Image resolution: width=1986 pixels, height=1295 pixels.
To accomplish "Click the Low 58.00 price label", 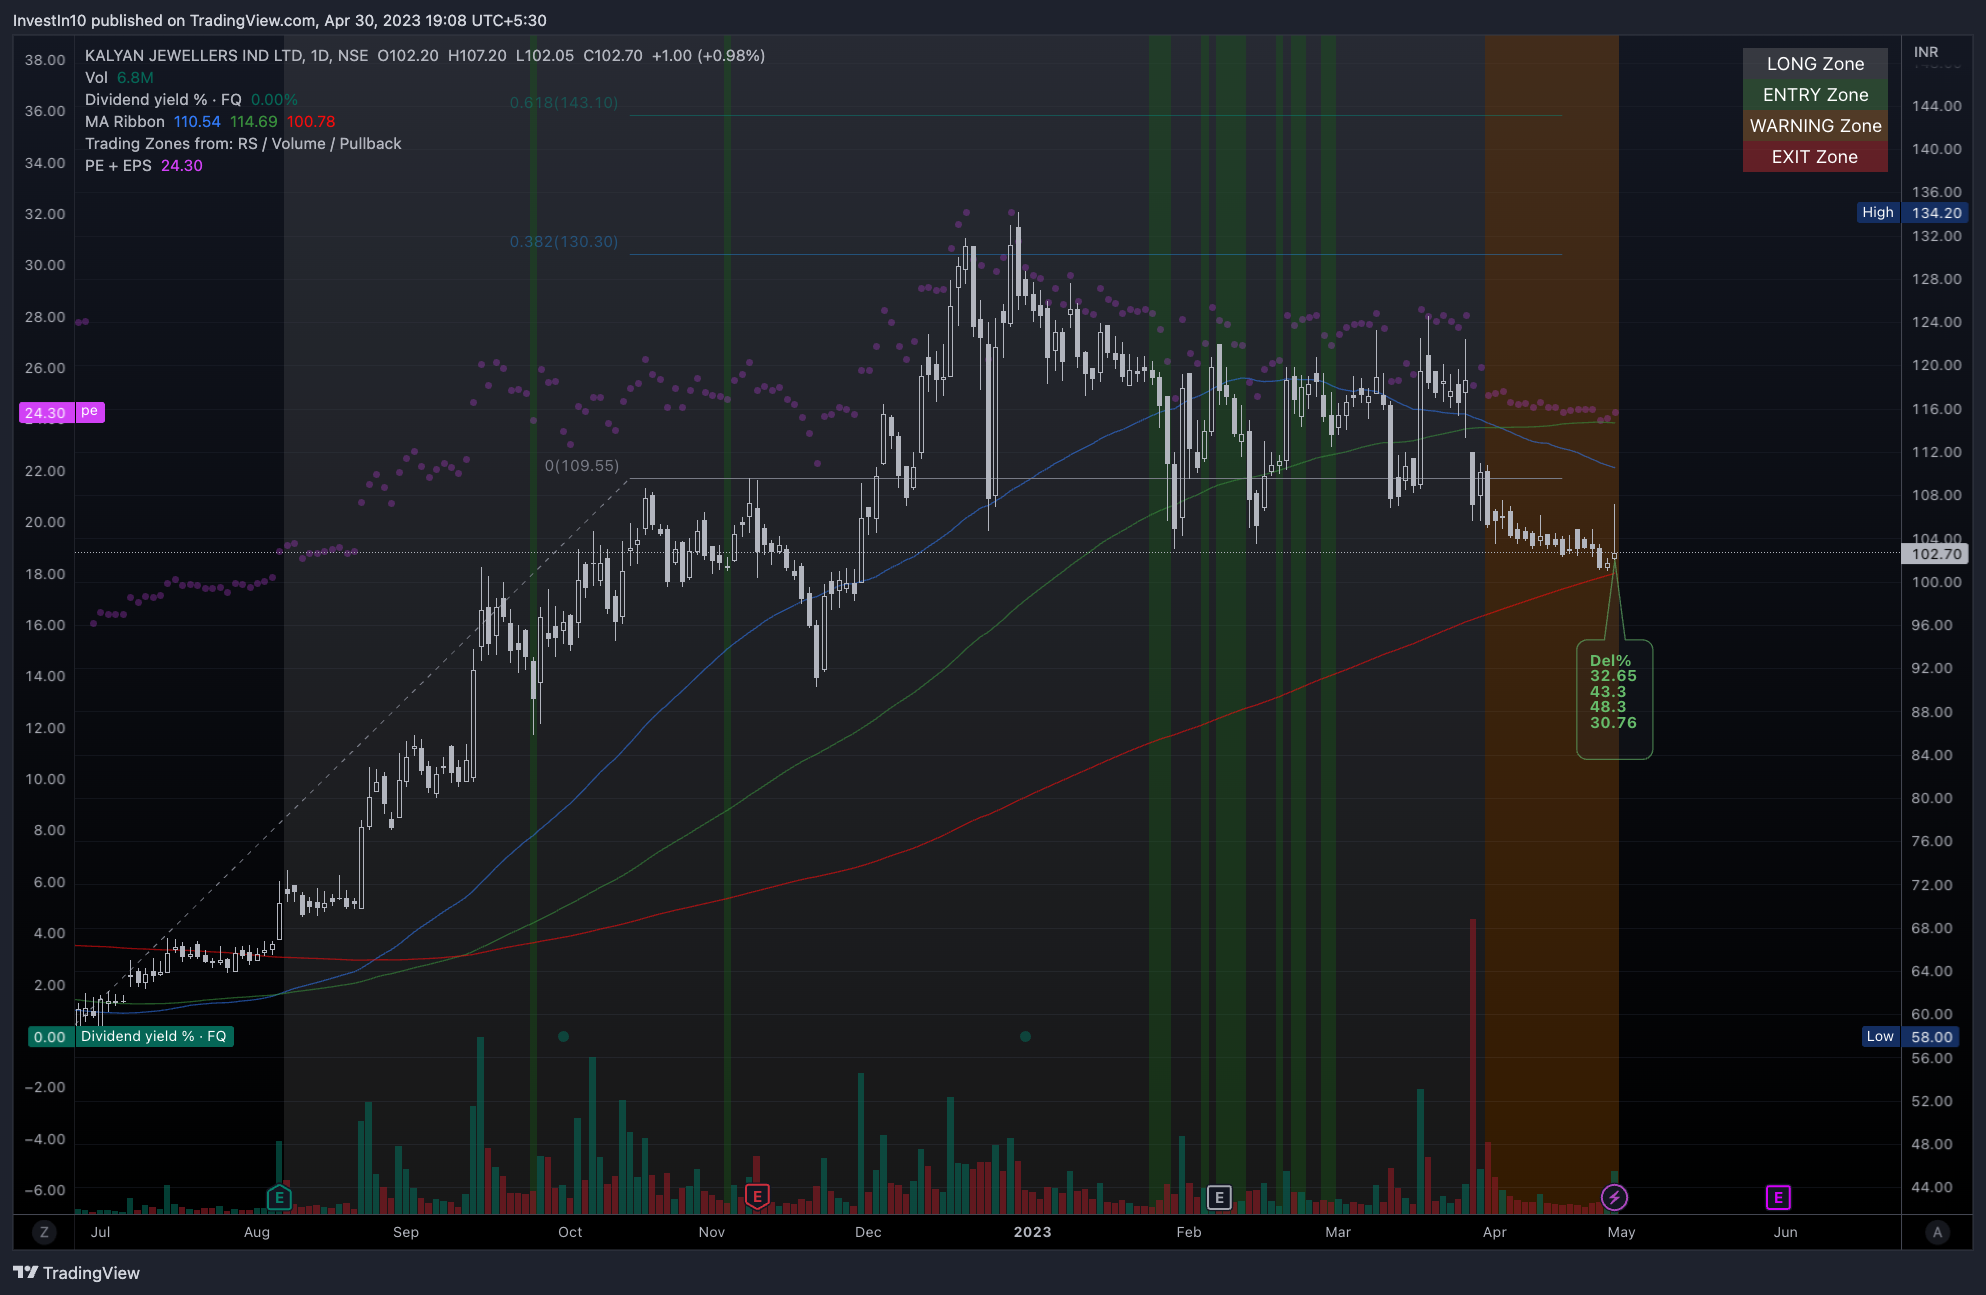I will pyautogui.click(x=1910, y=1037).
